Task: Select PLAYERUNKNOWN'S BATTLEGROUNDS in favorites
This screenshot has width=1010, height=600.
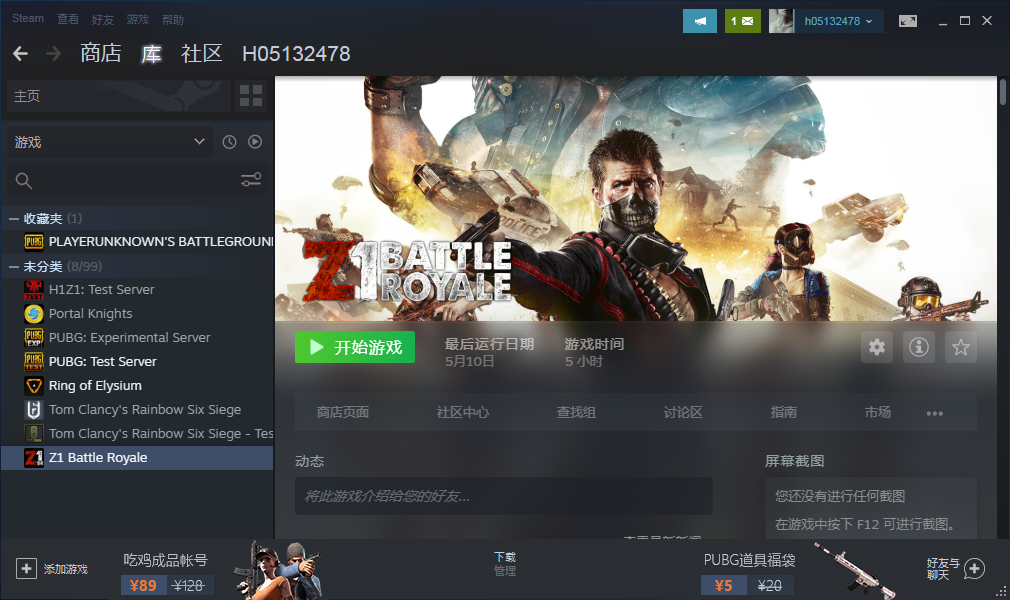Action: (161, 242)
